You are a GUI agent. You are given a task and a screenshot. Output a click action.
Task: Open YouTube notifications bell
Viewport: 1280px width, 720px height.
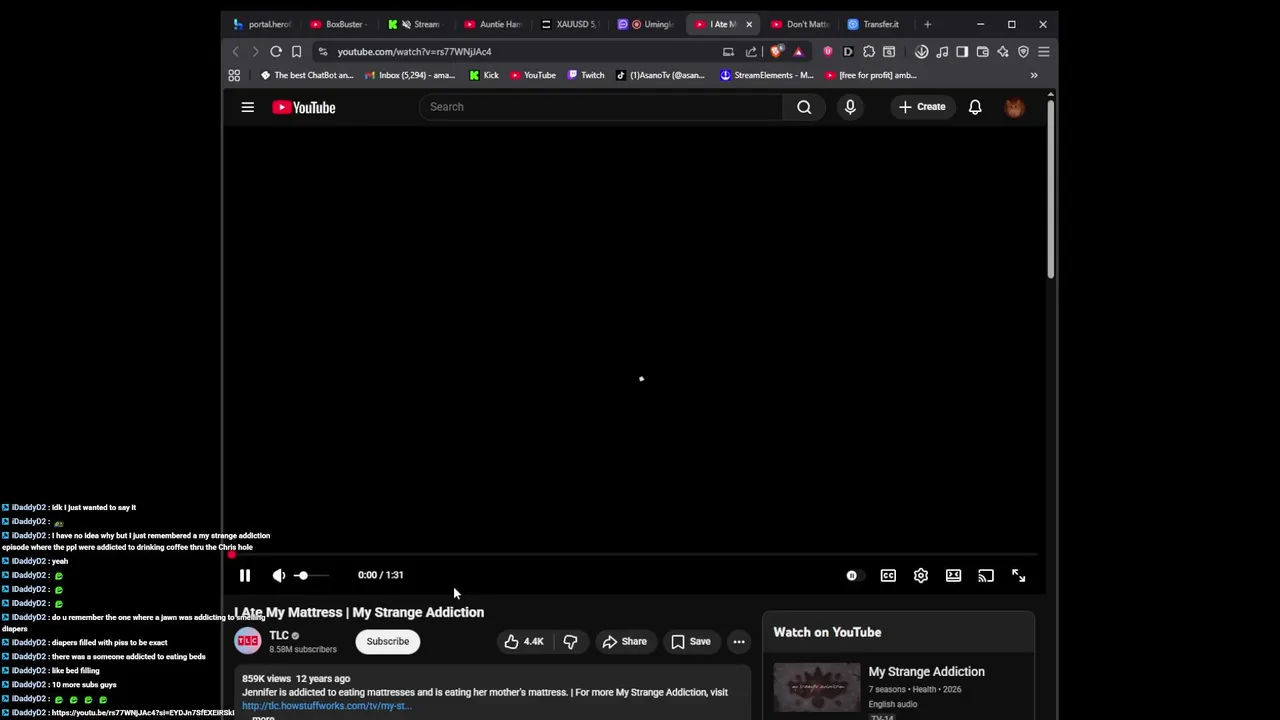point(975,107)
